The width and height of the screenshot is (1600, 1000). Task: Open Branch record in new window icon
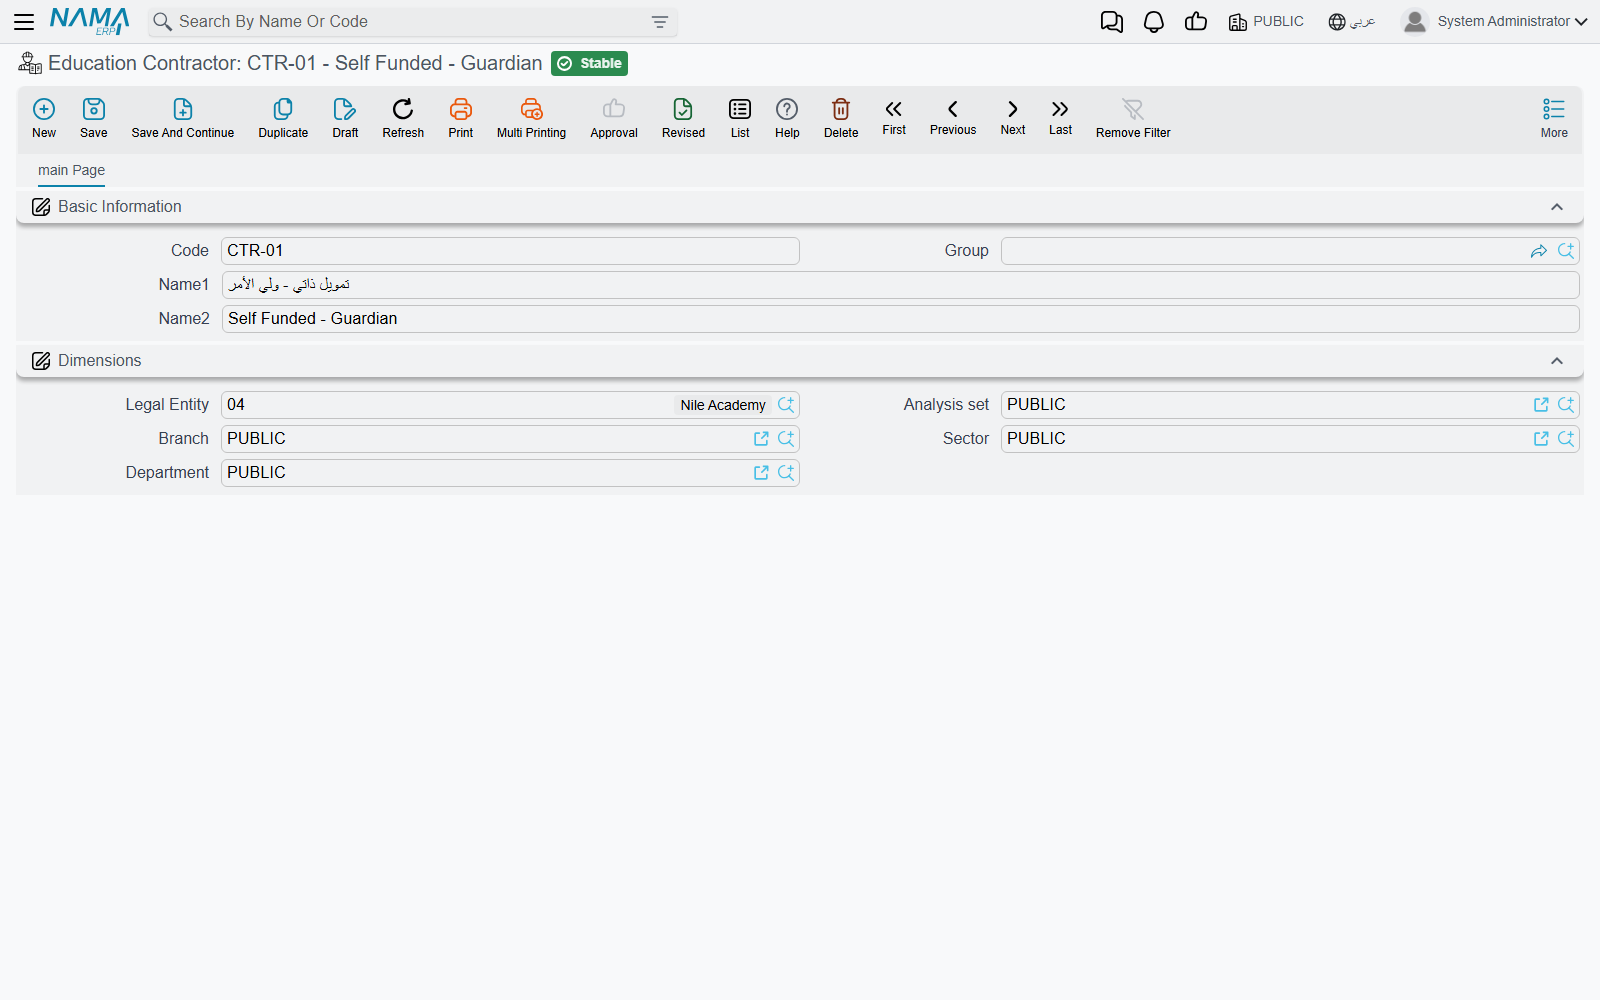pyautogui.click(x=761, y=439)
